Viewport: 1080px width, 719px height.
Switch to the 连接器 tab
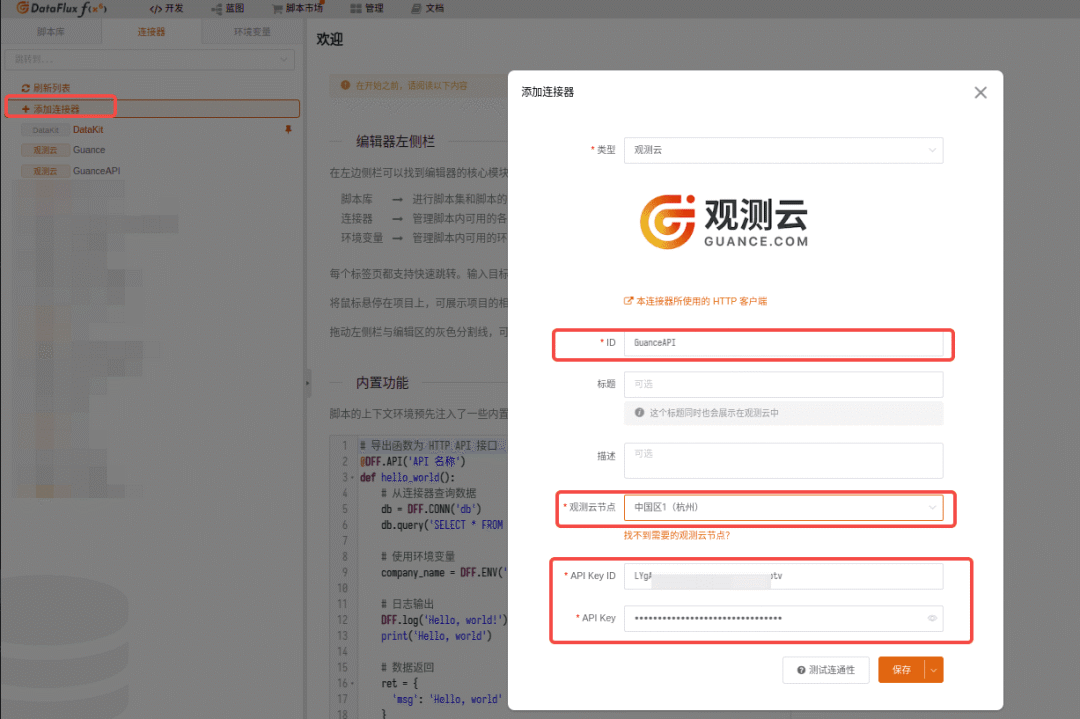151,32
